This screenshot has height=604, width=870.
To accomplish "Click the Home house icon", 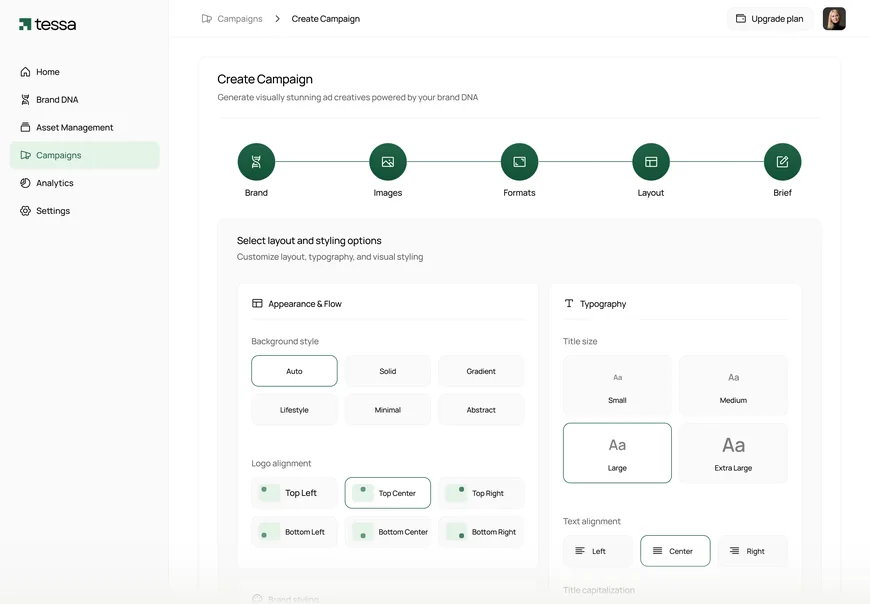I will click(x=25, y=72).
